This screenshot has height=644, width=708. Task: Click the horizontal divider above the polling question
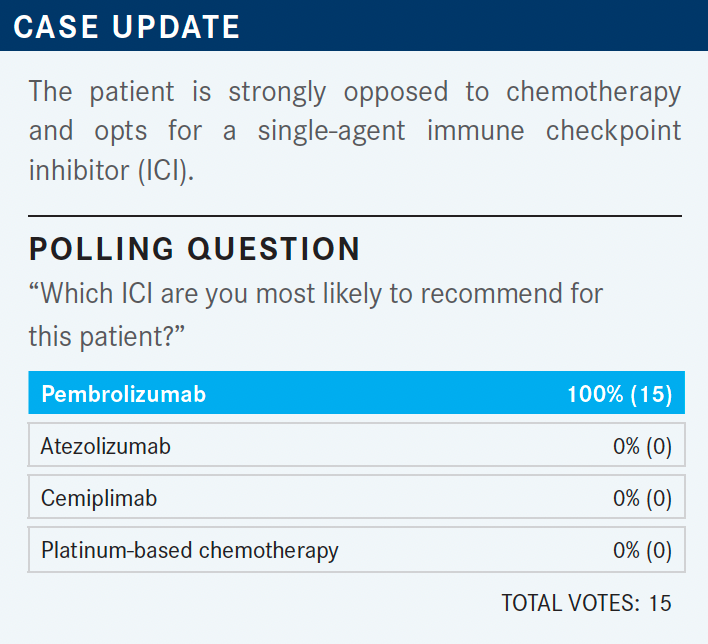click(x=355, y=216)
